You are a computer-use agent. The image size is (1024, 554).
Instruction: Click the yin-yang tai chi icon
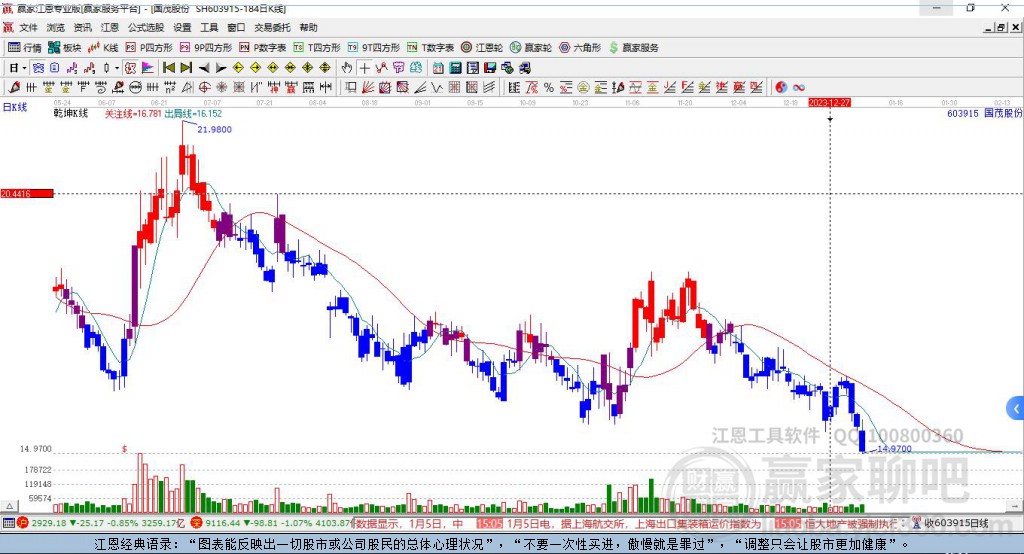781,88
